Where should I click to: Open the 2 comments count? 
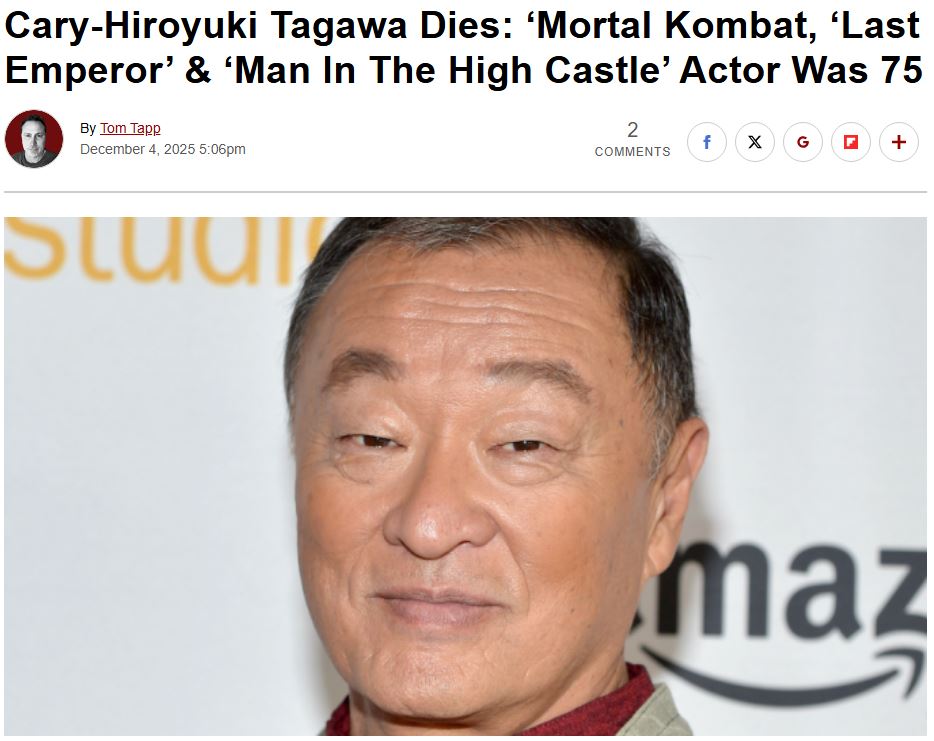click(x=633, y=139)
